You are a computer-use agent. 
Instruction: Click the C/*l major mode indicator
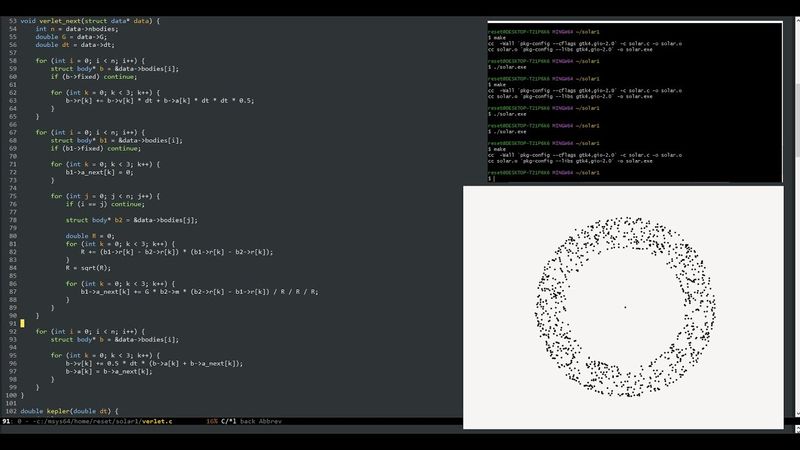(x=228, y=422)
